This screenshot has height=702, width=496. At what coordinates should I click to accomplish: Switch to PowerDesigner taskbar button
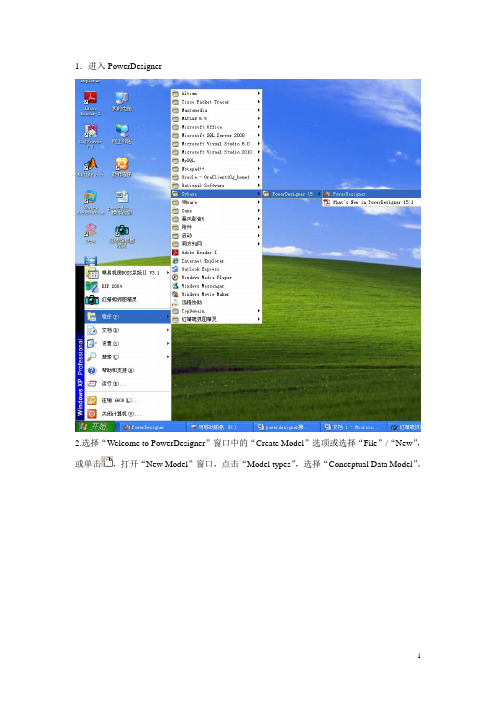tap(153, 427)
